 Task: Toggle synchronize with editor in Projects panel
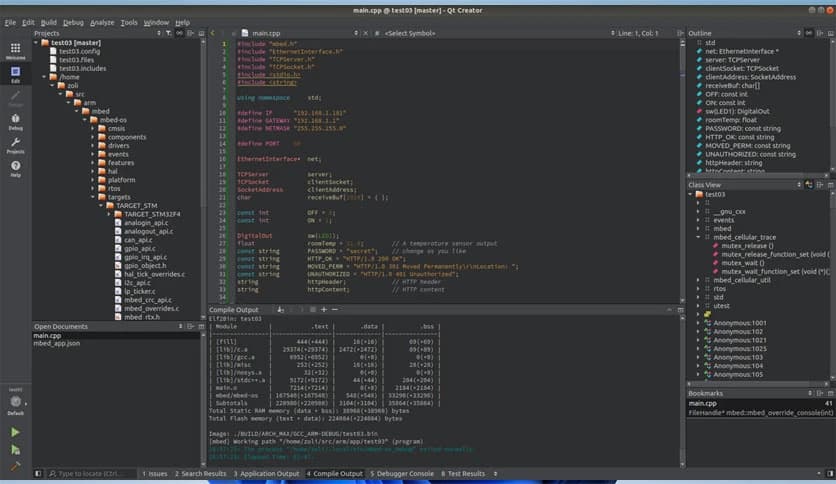(179, 33)
